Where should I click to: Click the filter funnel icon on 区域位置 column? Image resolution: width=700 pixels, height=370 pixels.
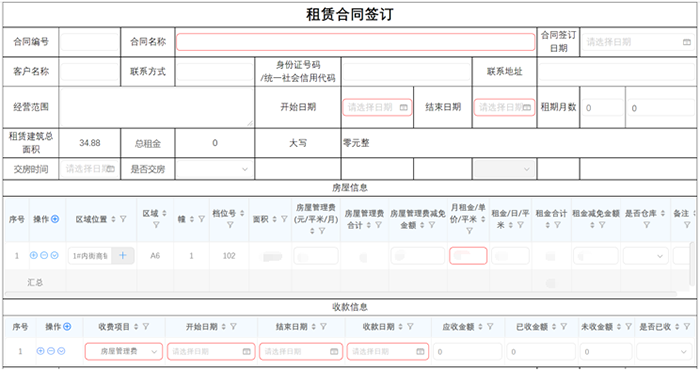(x=123, y=219)
